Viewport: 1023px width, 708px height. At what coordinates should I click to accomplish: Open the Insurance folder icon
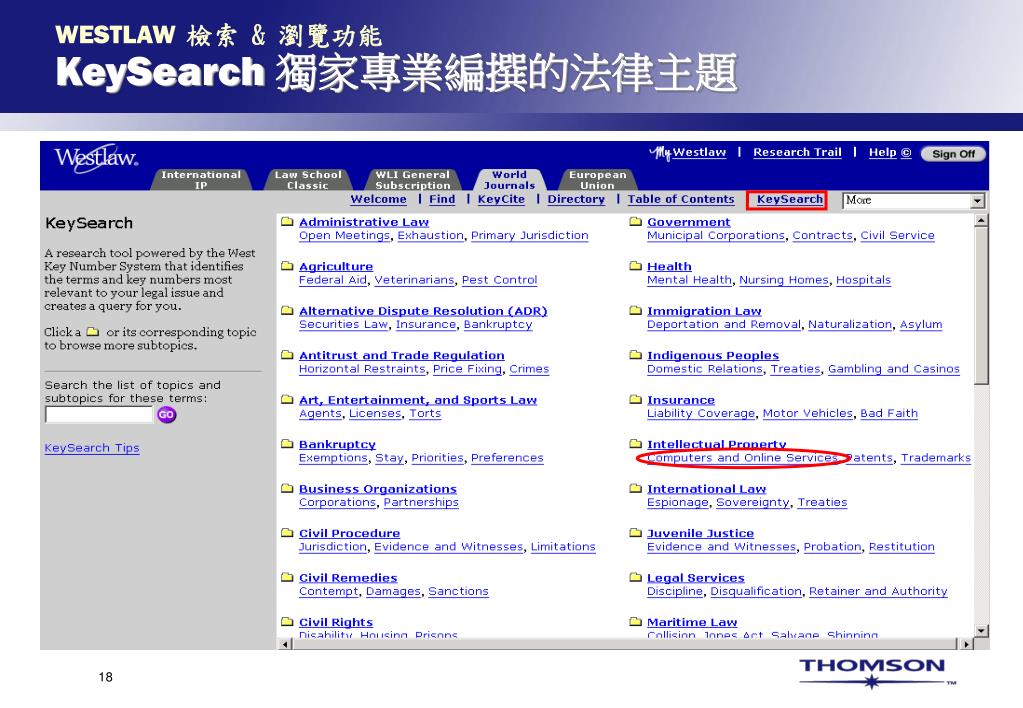(x=635, y=399)
